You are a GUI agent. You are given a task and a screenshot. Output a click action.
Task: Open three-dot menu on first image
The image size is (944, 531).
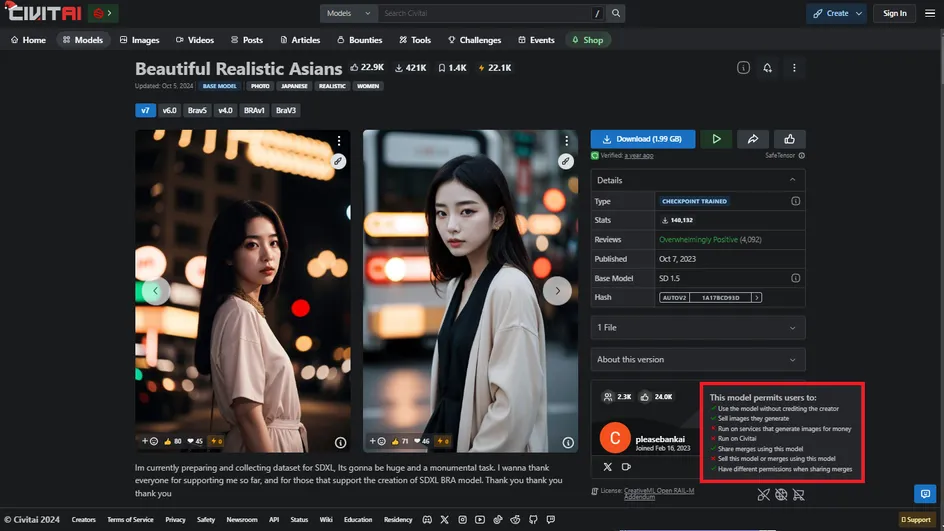coord(339,141)
